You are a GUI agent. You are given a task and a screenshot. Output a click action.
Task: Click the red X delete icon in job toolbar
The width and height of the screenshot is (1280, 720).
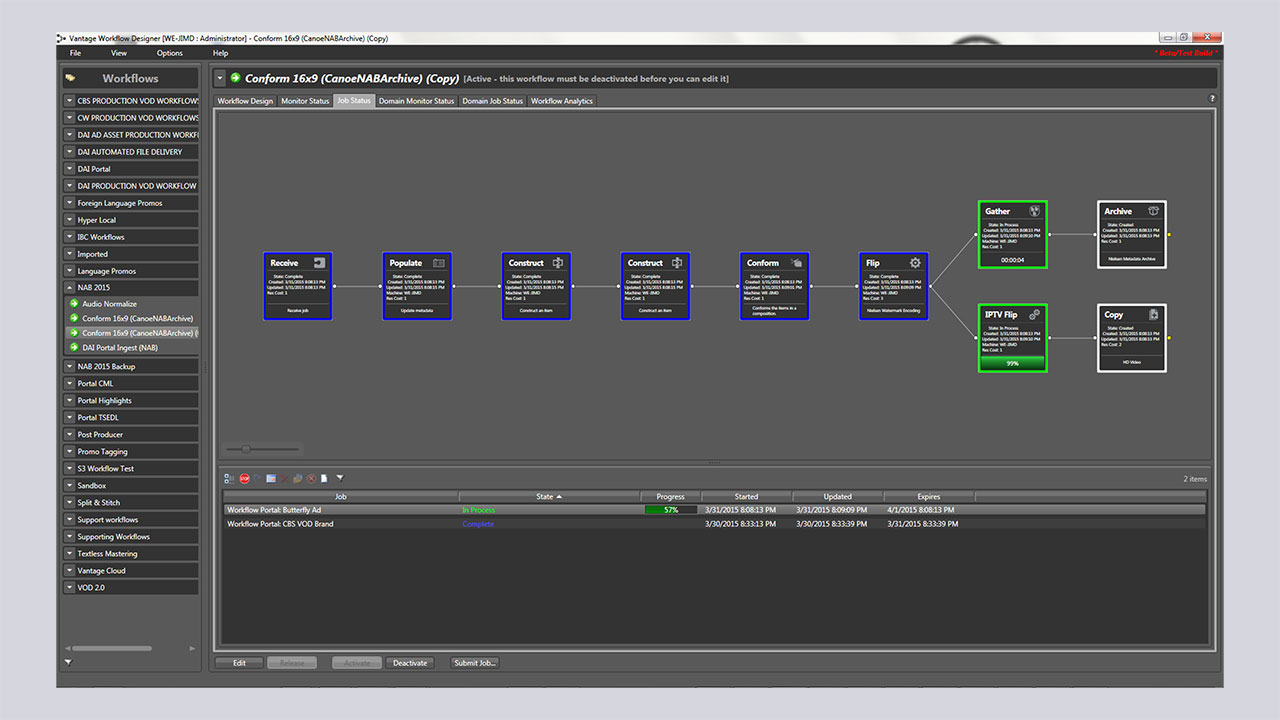click(x=284, y=478)
